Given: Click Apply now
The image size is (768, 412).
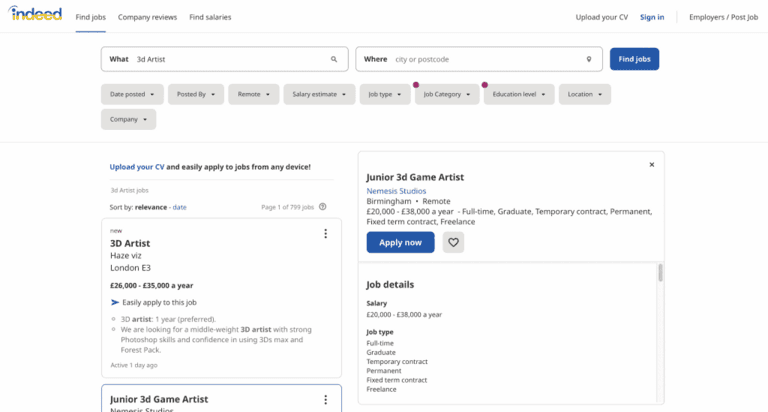Looking at the screenshot, I should coord(400,242).
